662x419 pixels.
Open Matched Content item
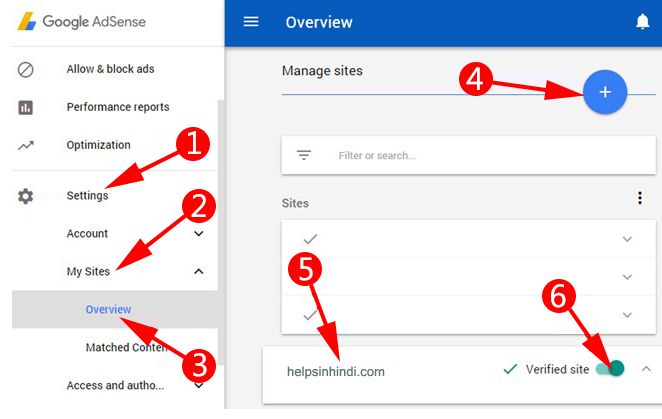click(x=126, y=347)
